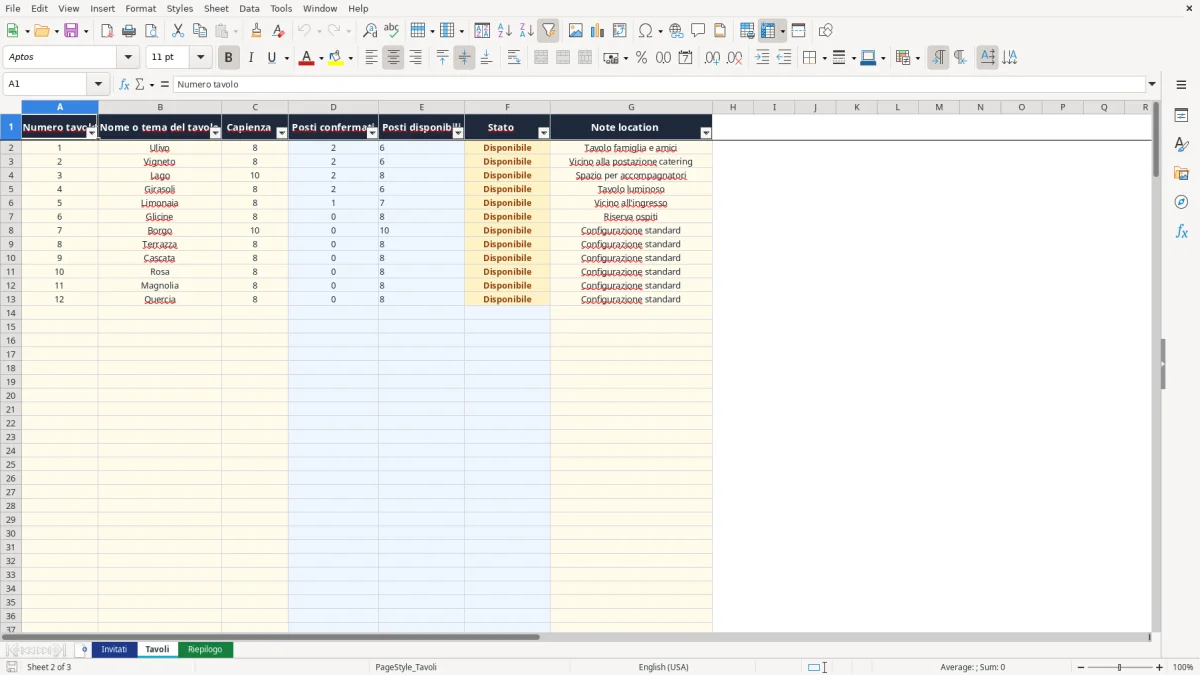Screen dimensions: 1200x675
Task: Toggle Underline formatting
Action: [x=271, y=58]
